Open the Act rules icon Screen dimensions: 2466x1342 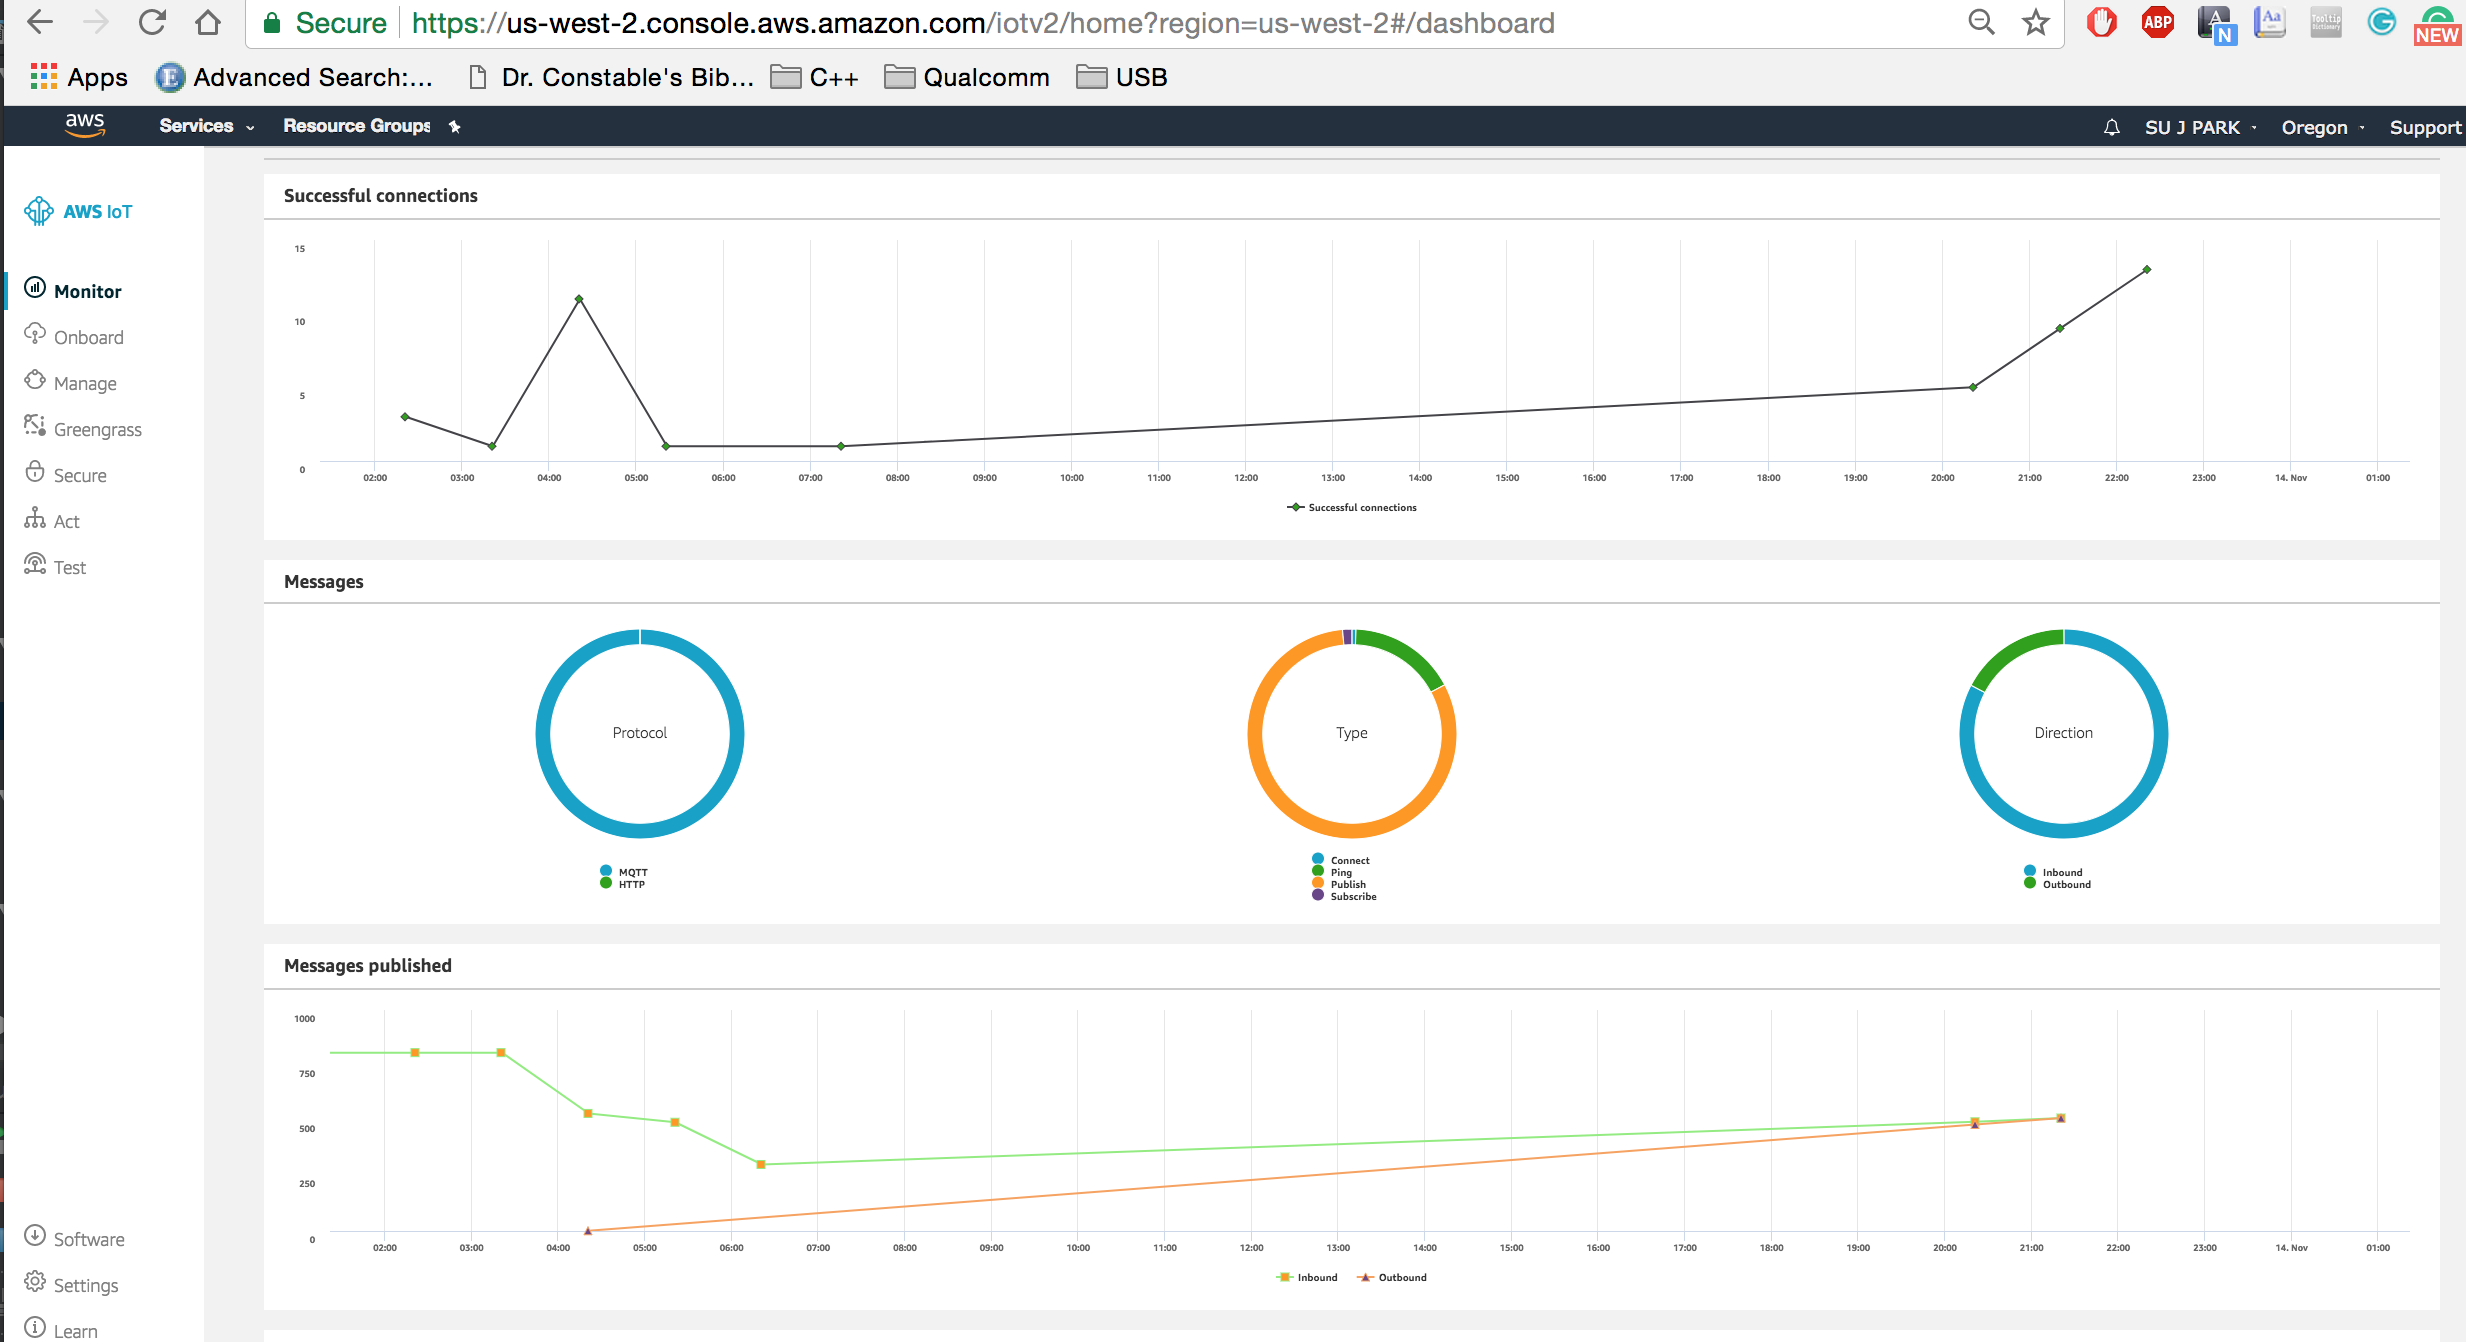[x=35, y=518]
